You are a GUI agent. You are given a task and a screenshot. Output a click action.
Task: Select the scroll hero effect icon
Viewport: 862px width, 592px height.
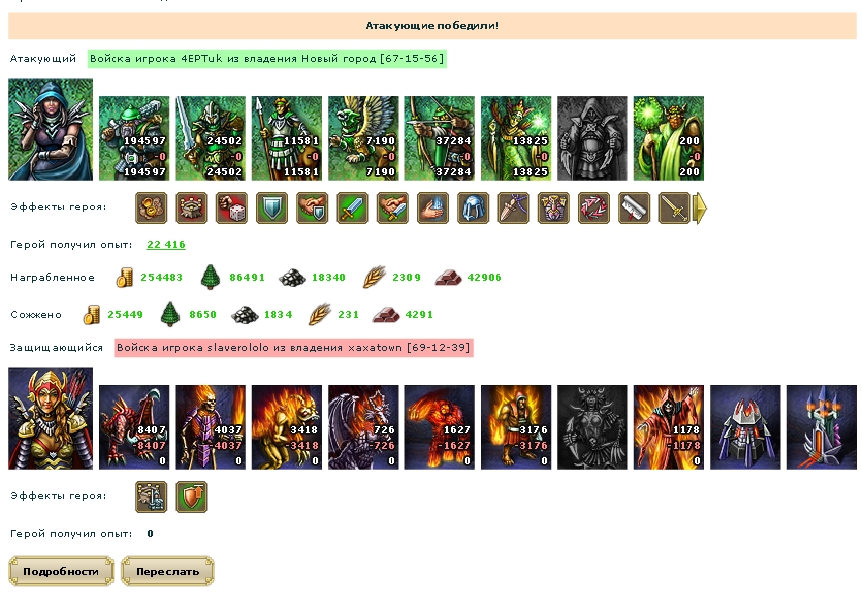(634, 208)
